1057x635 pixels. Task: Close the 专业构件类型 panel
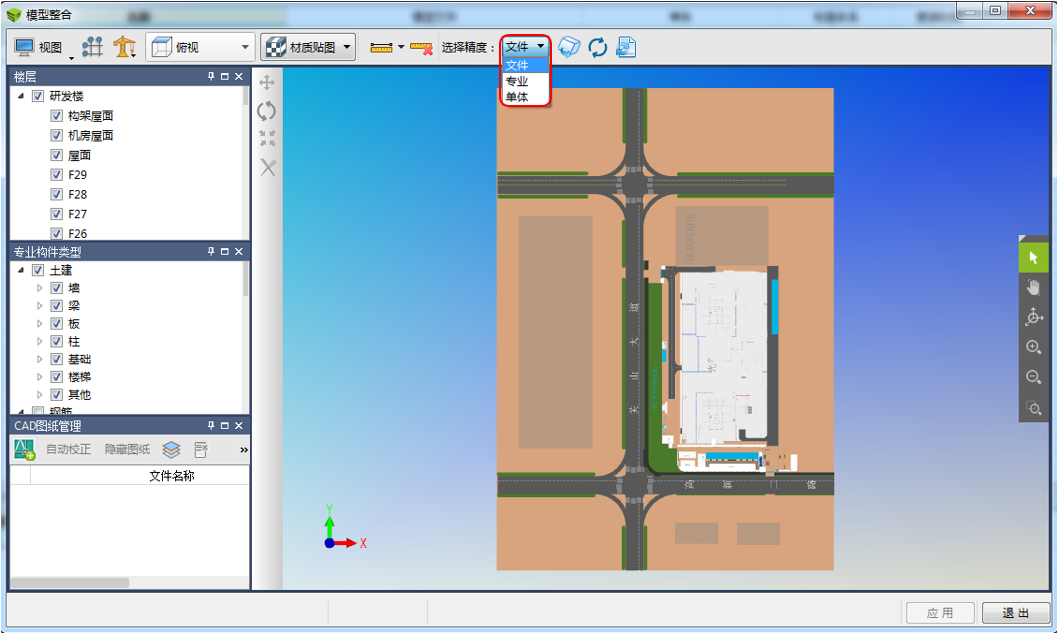pos(239,251)
